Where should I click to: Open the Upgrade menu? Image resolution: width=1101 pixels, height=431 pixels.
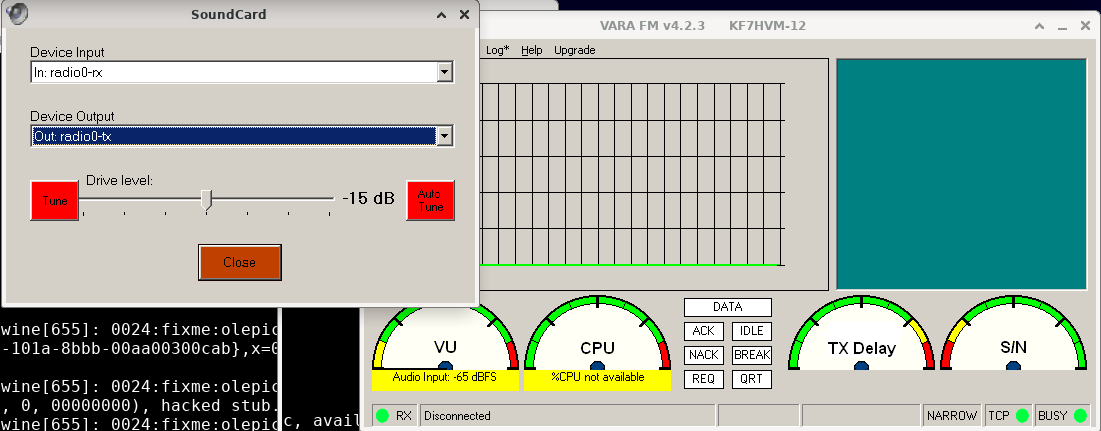574,50
